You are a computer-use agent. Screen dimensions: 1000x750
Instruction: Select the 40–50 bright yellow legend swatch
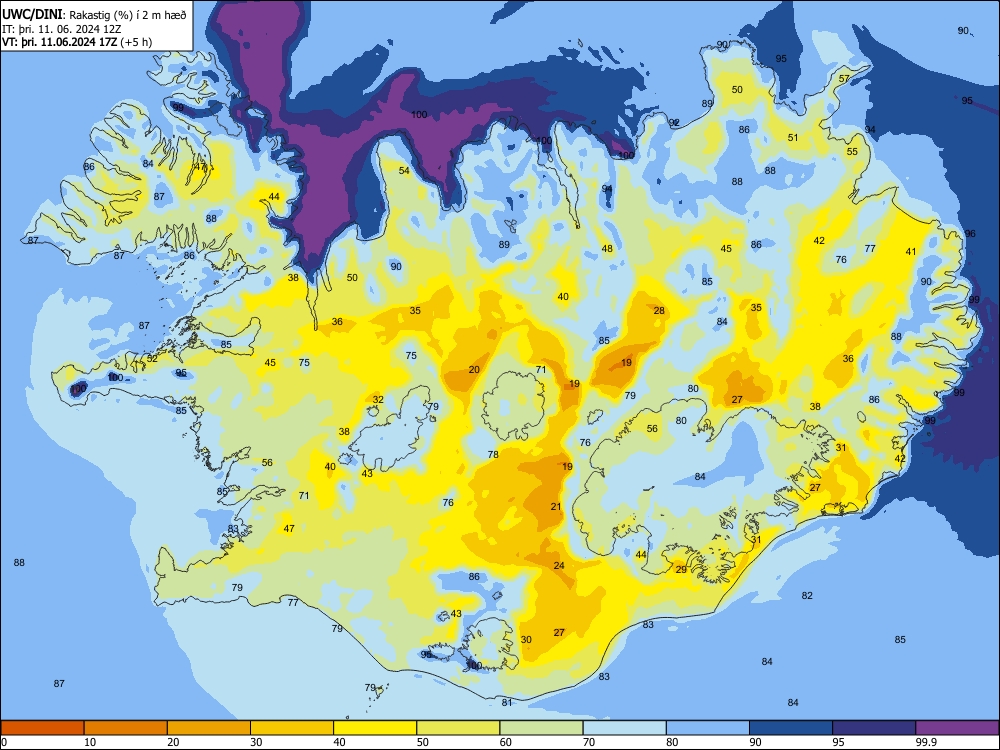tap(375, 728)
